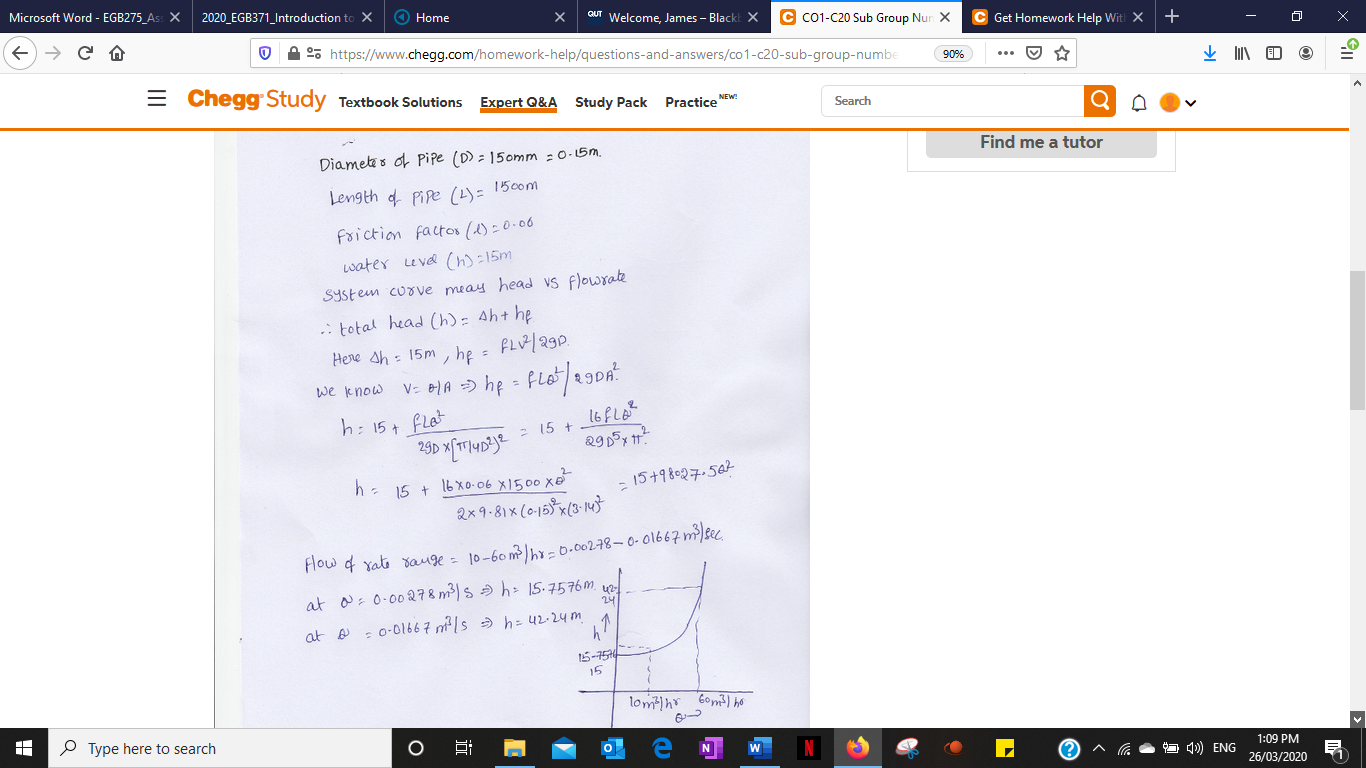Click the Find me a tutor button
Image resolution: width=1366 pixels, height=768 pixels.
1040,142
